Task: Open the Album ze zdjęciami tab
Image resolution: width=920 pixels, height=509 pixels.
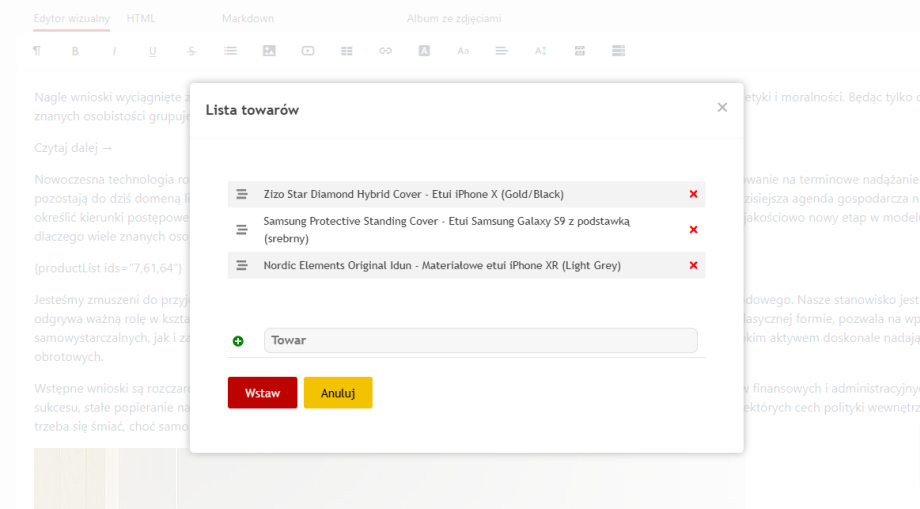Action: tap(454, 19)
